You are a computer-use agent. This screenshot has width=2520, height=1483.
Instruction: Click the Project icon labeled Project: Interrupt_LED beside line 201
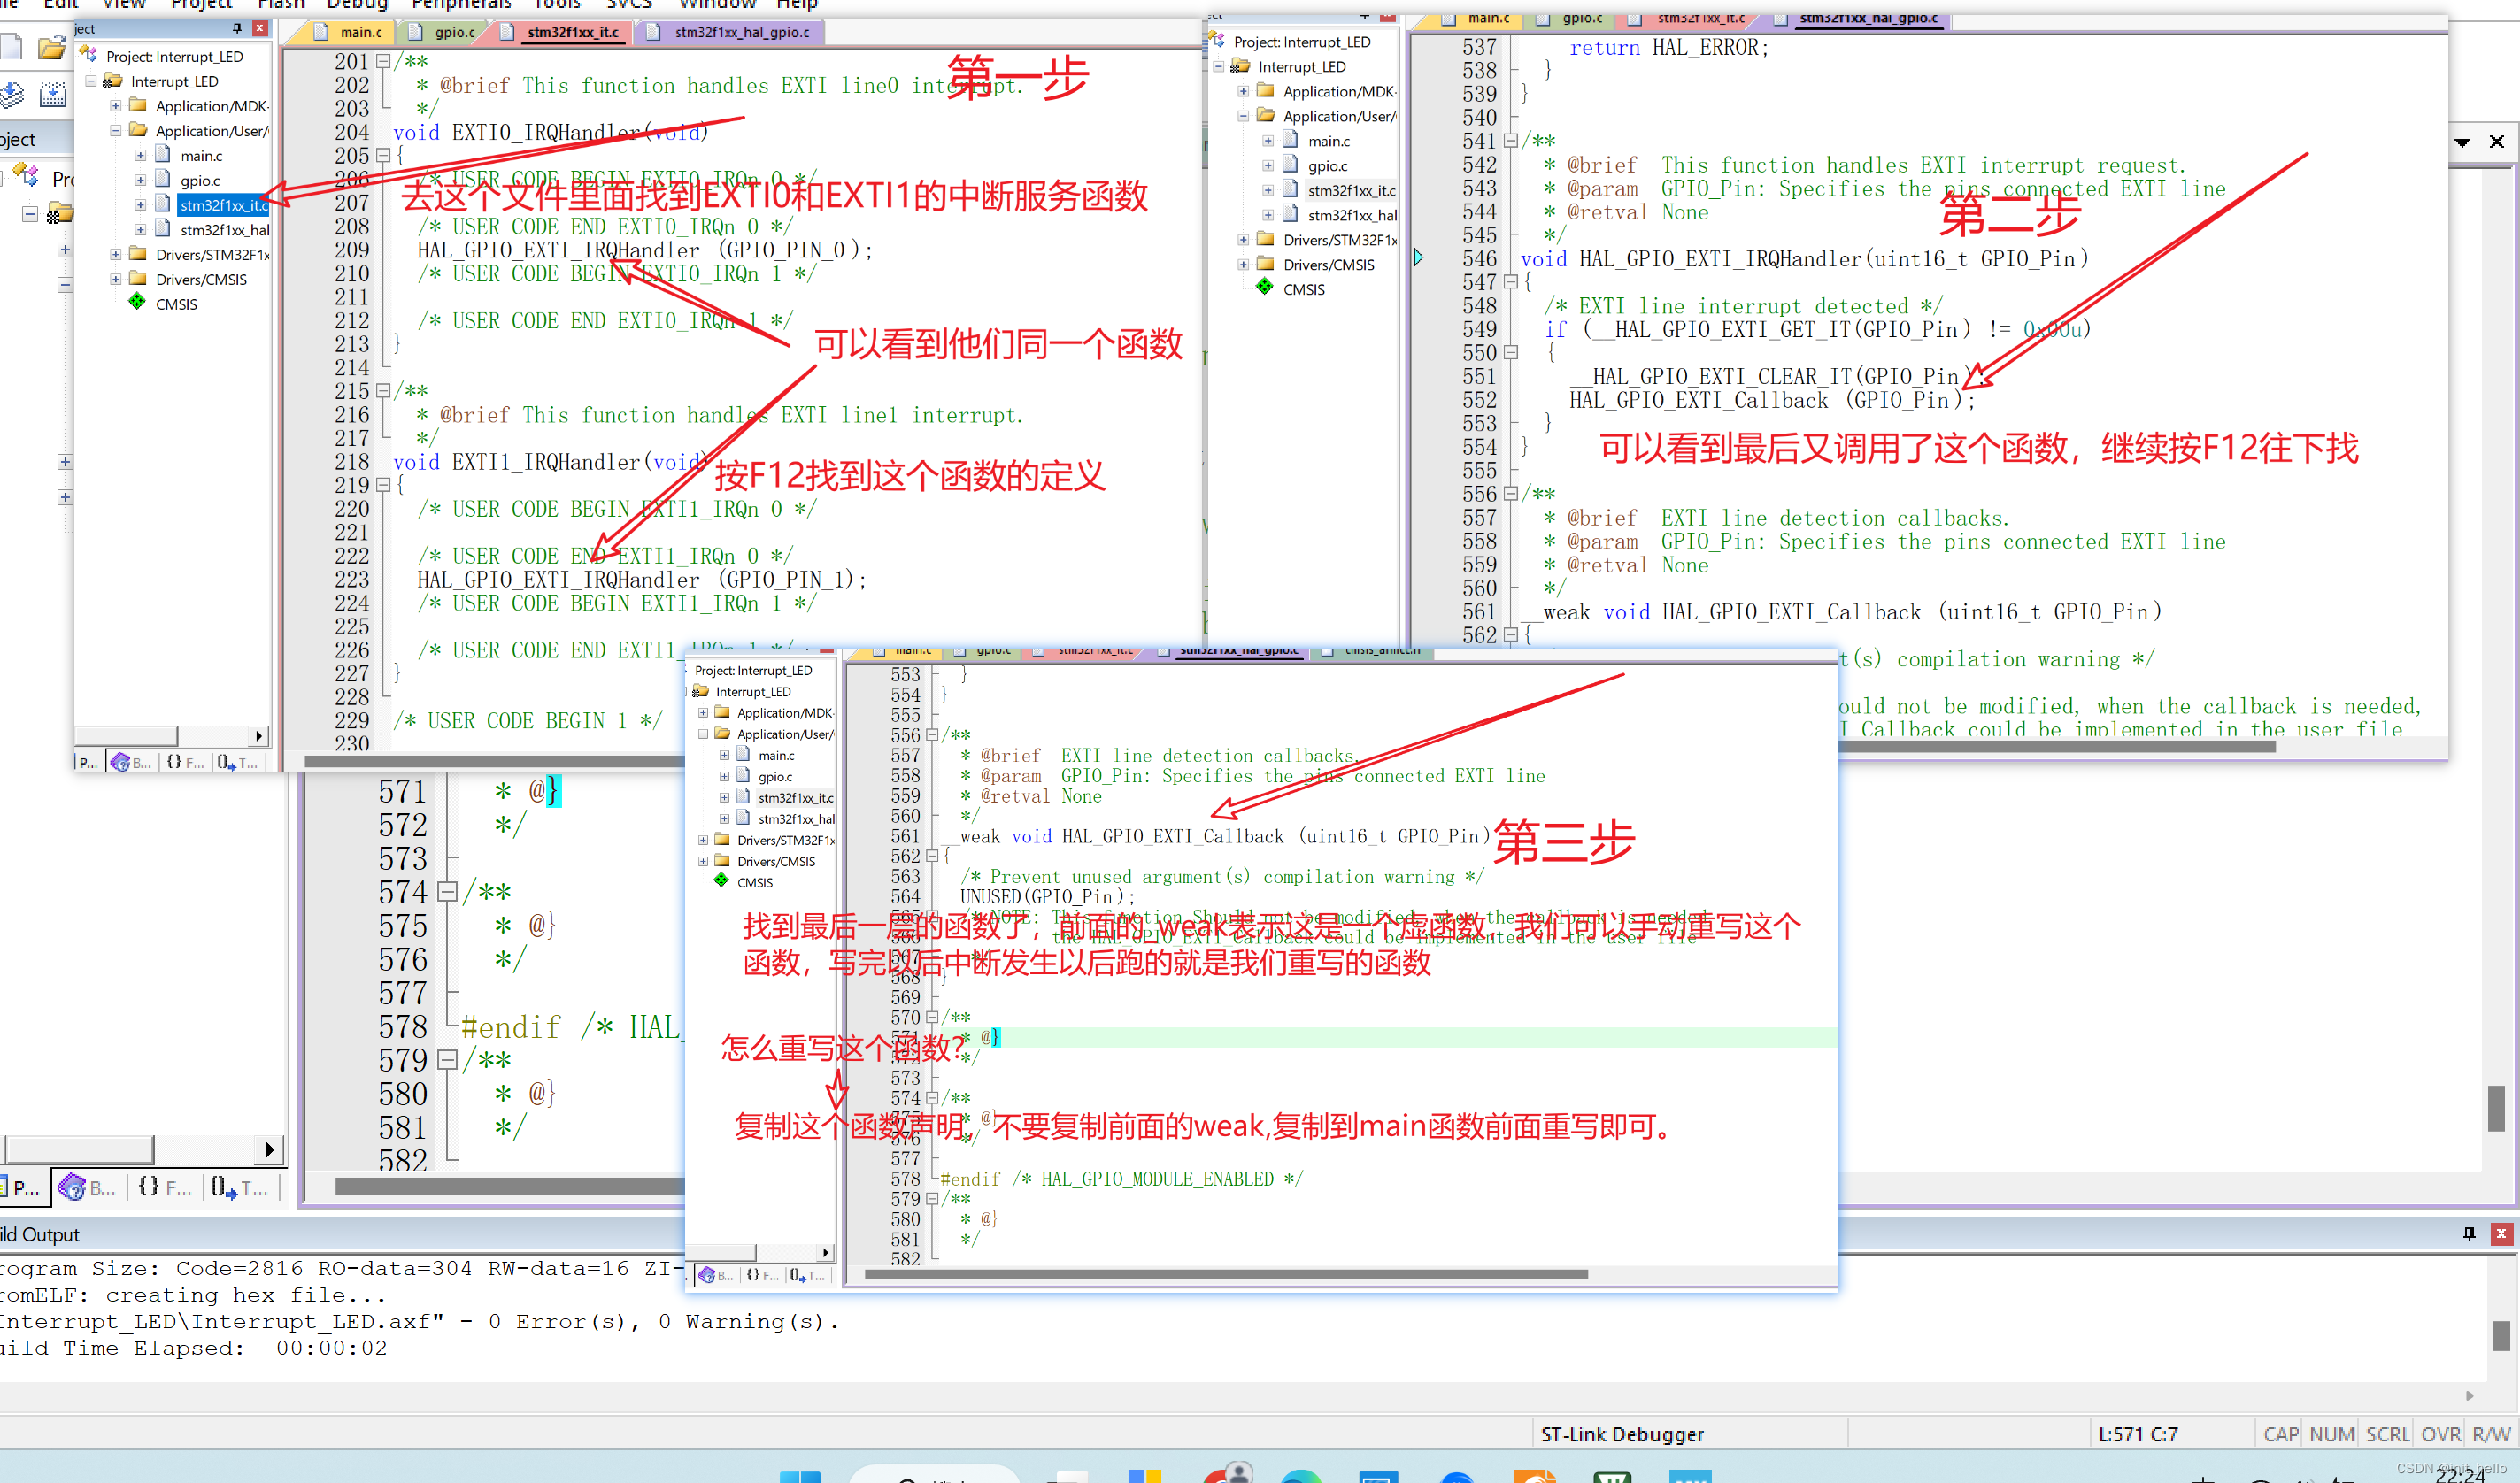tap(89, 55)
